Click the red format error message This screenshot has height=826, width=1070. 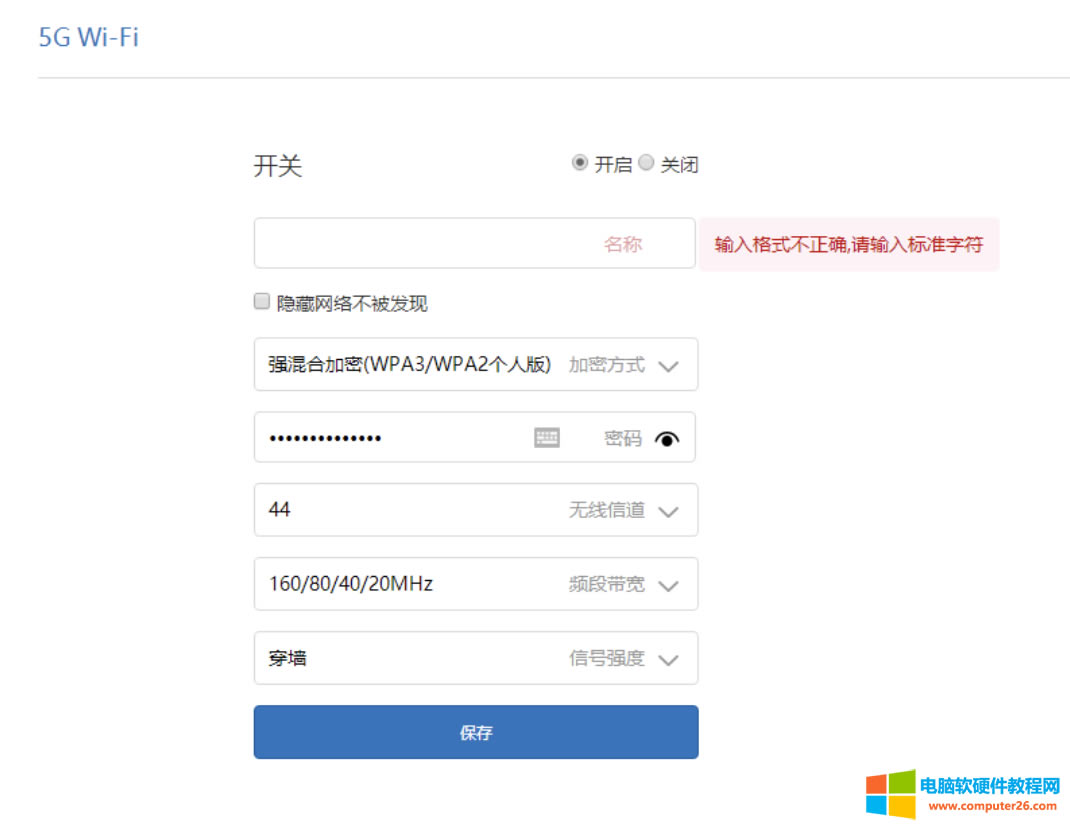[848, 245]
